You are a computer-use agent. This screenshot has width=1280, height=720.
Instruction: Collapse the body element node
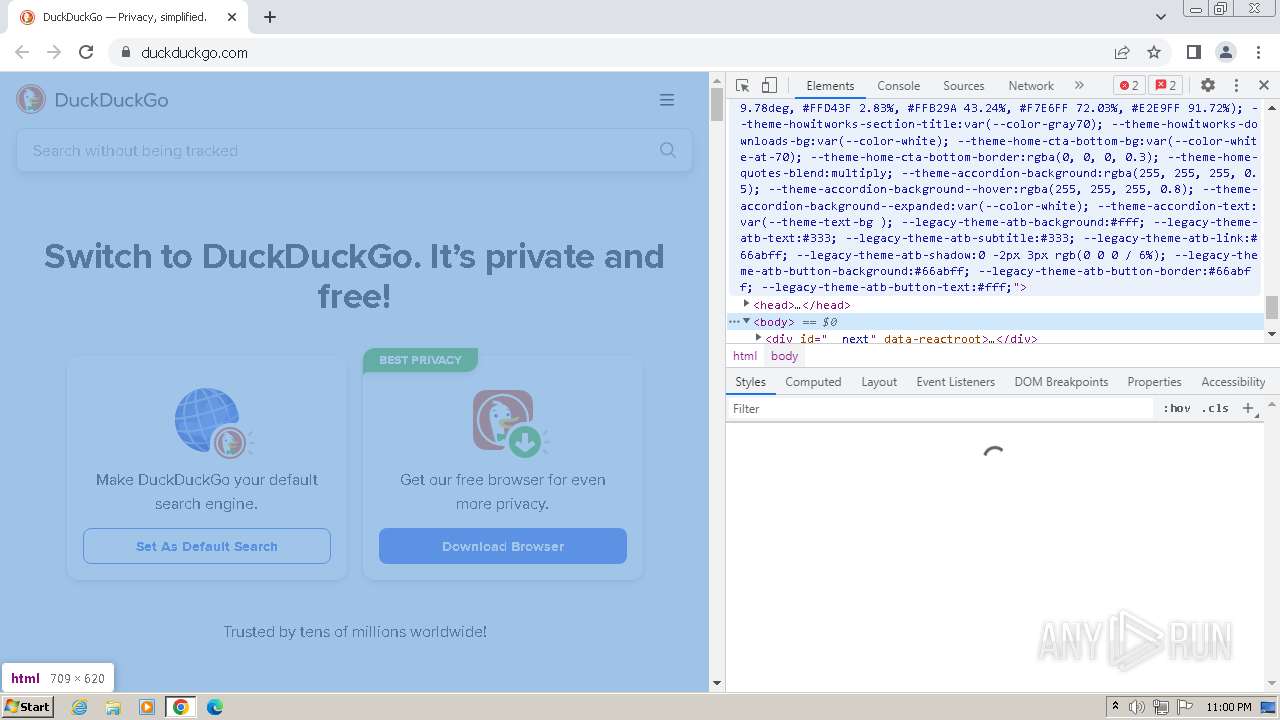coord(746,321)
